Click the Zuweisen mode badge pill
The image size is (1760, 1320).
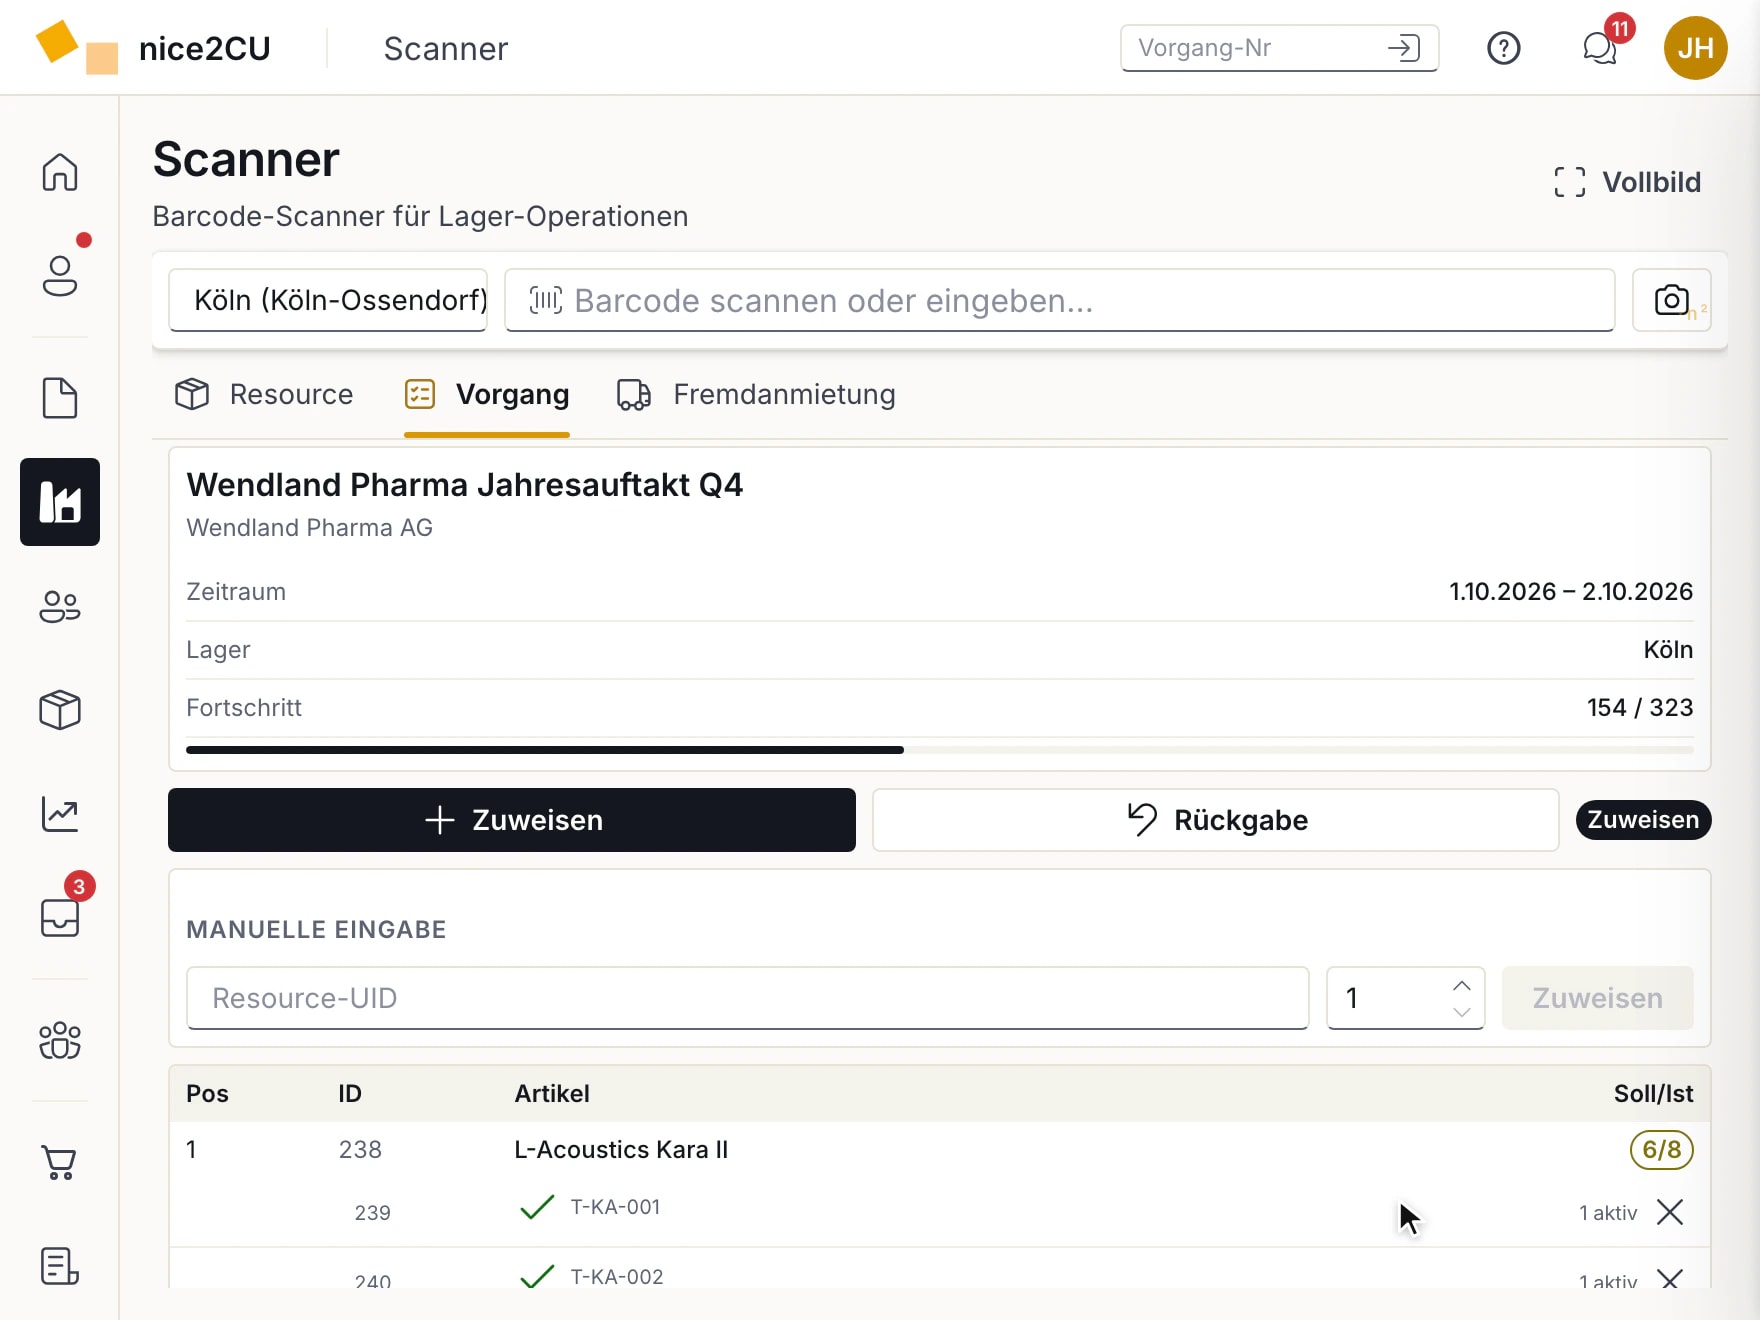pyautogui.click(x=1644, y=820)
